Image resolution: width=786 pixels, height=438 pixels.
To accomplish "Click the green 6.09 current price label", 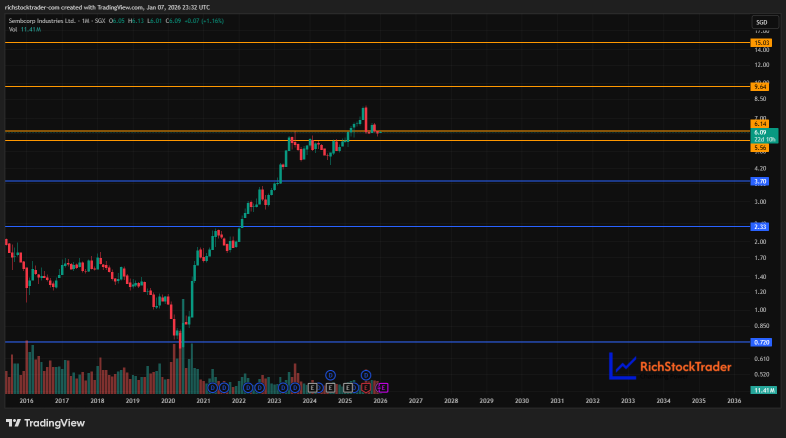I will point(764,136).
